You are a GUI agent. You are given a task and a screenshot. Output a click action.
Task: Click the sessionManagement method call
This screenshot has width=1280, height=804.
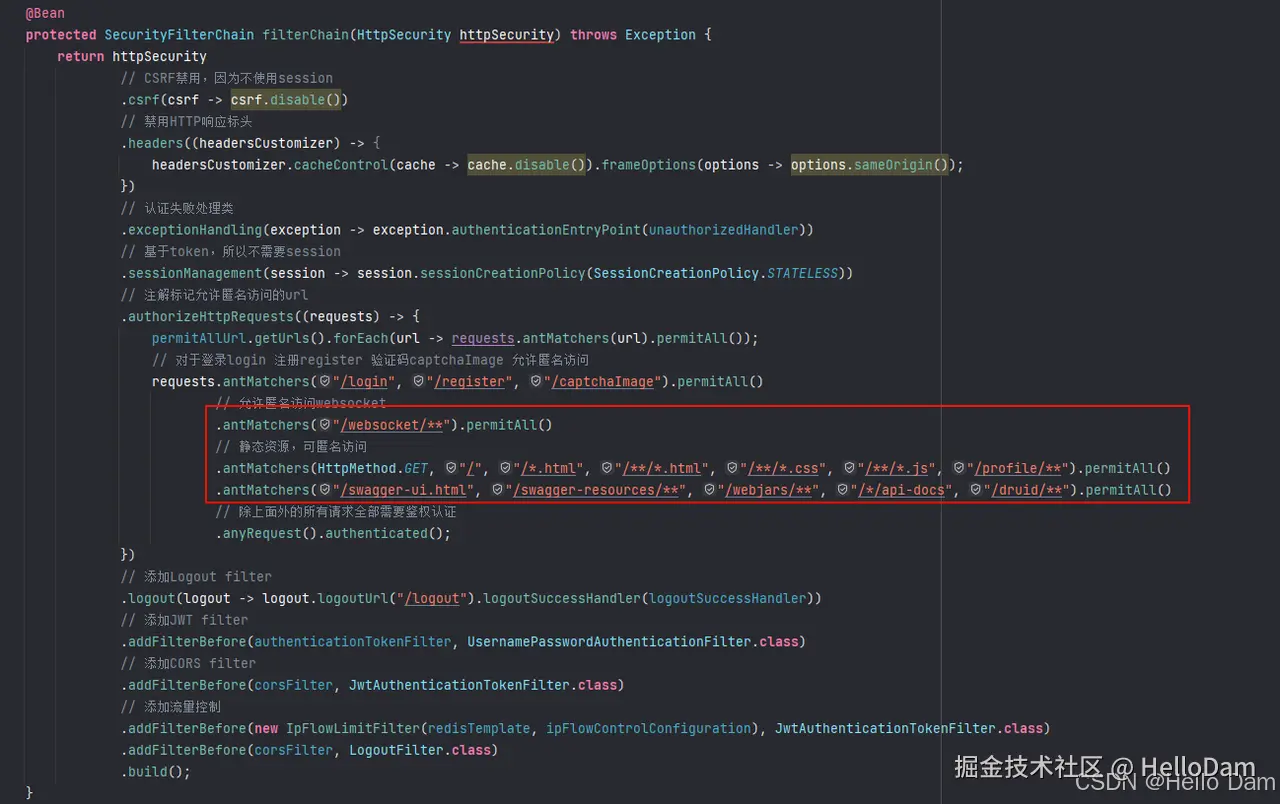193,273
